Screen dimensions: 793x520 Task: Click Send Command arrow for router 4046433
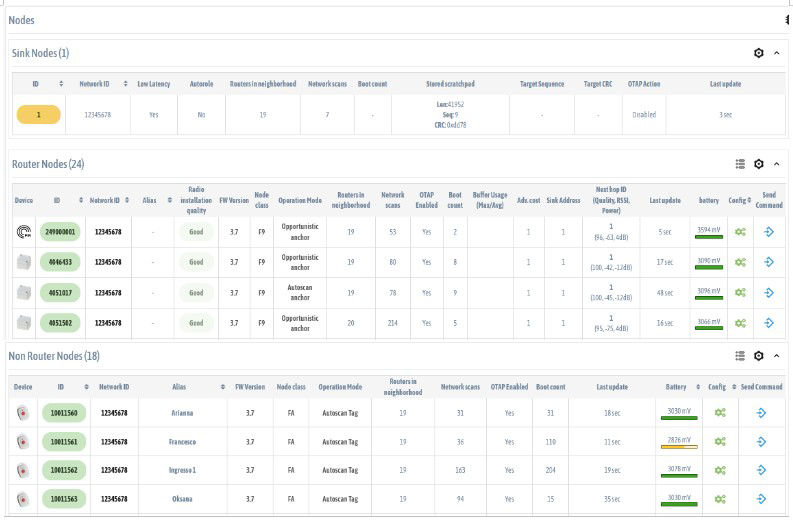(769, 262)
